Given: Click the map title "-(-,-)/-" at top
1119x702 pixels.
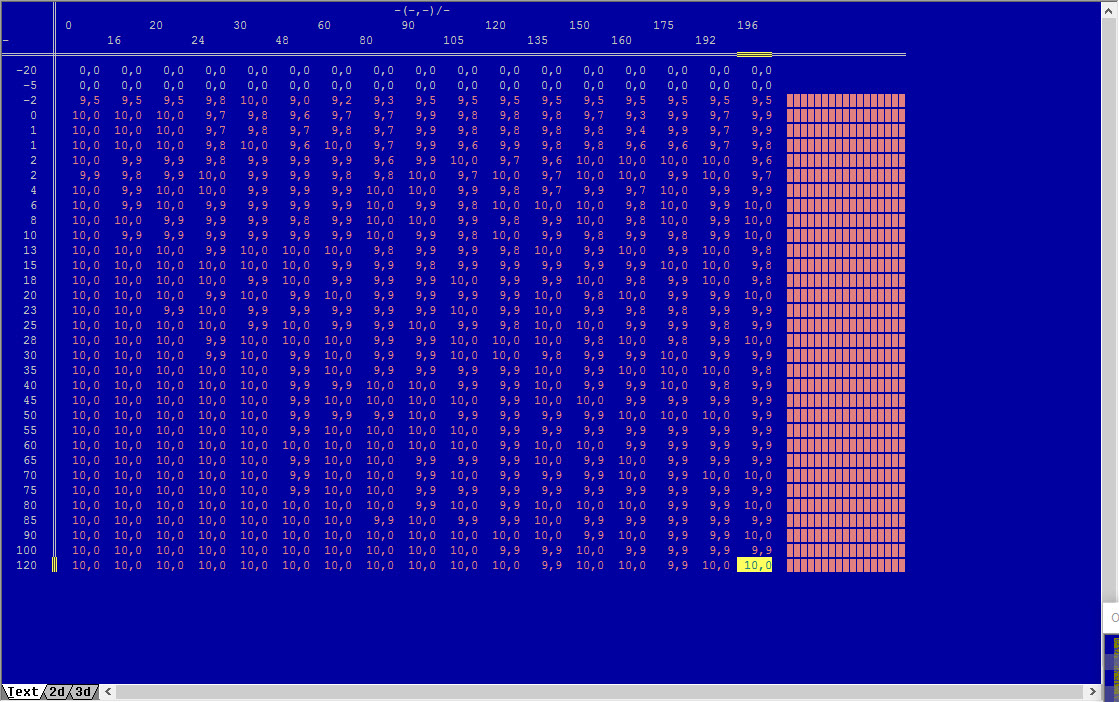Looking at the screenshot, I should click(422, 10).
